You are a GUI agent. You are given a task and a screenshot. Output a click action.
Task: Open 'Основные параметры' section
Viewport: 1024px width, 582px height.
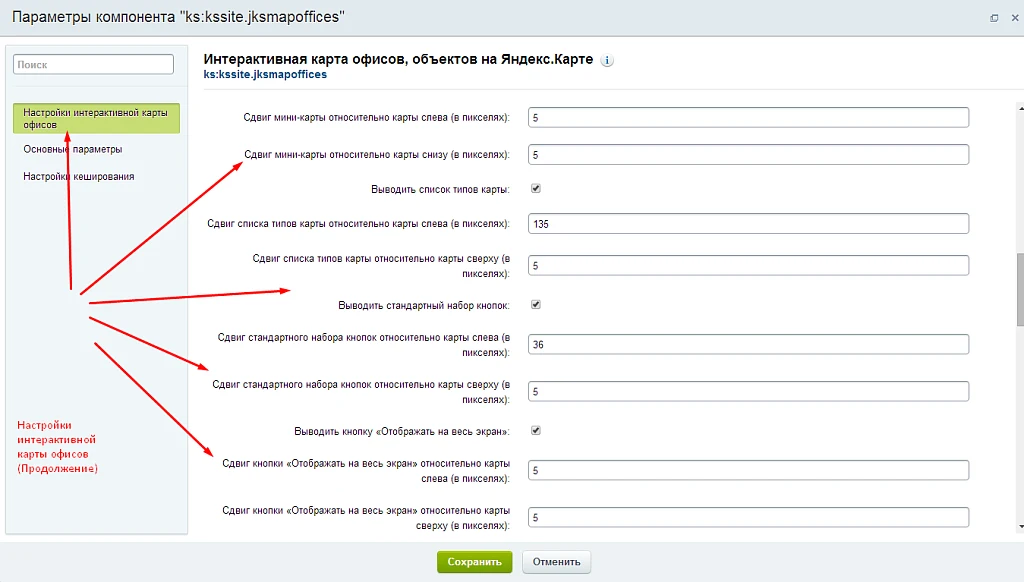click(x=72, y=149)
